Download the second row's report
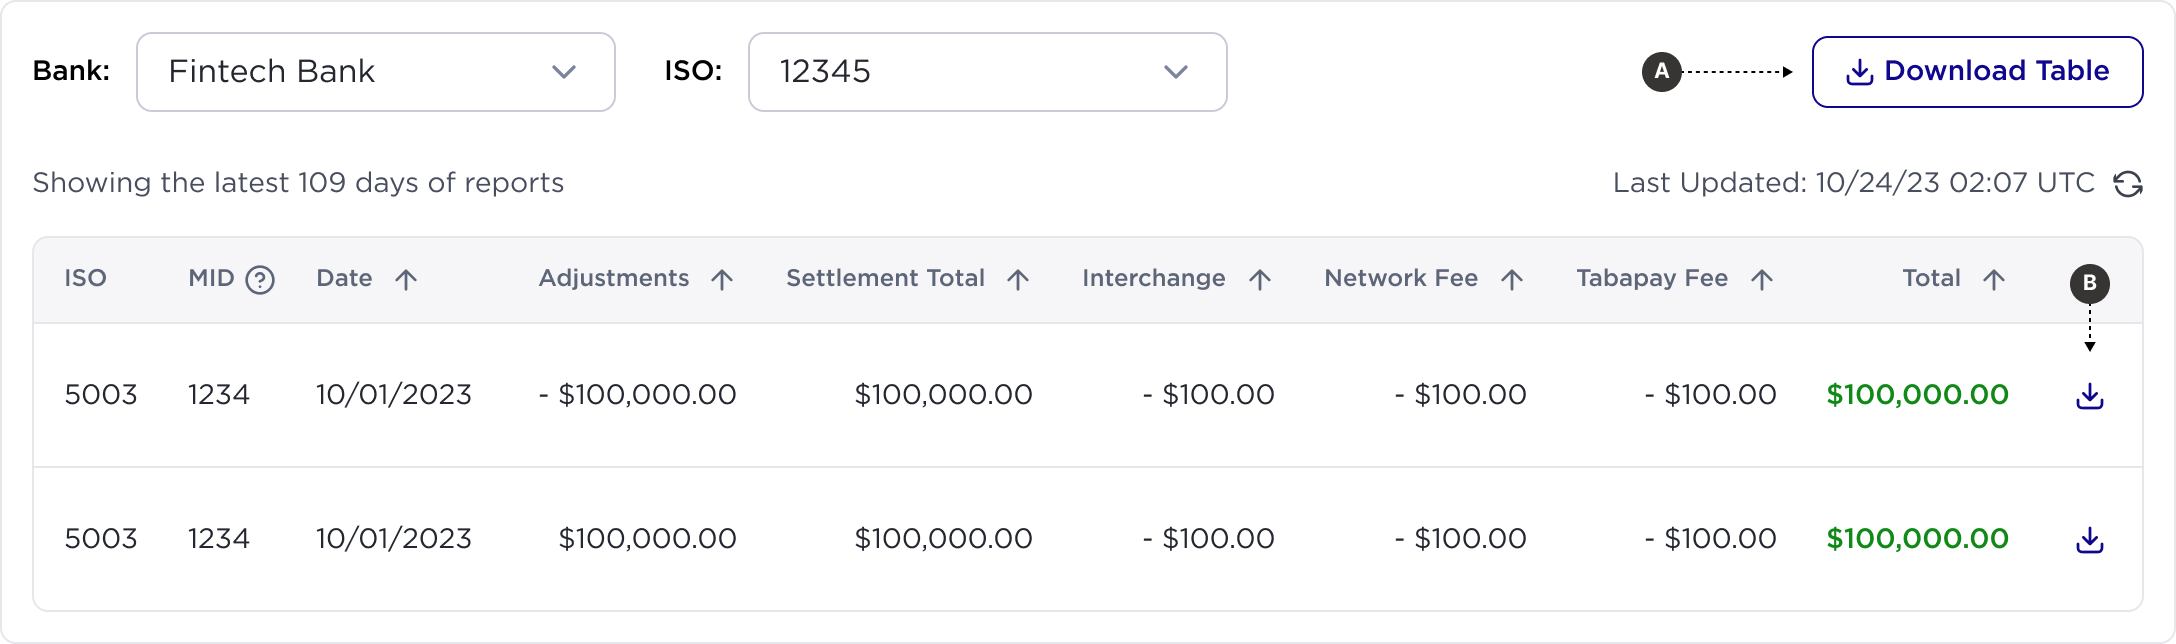 (x=2089, y=540)
